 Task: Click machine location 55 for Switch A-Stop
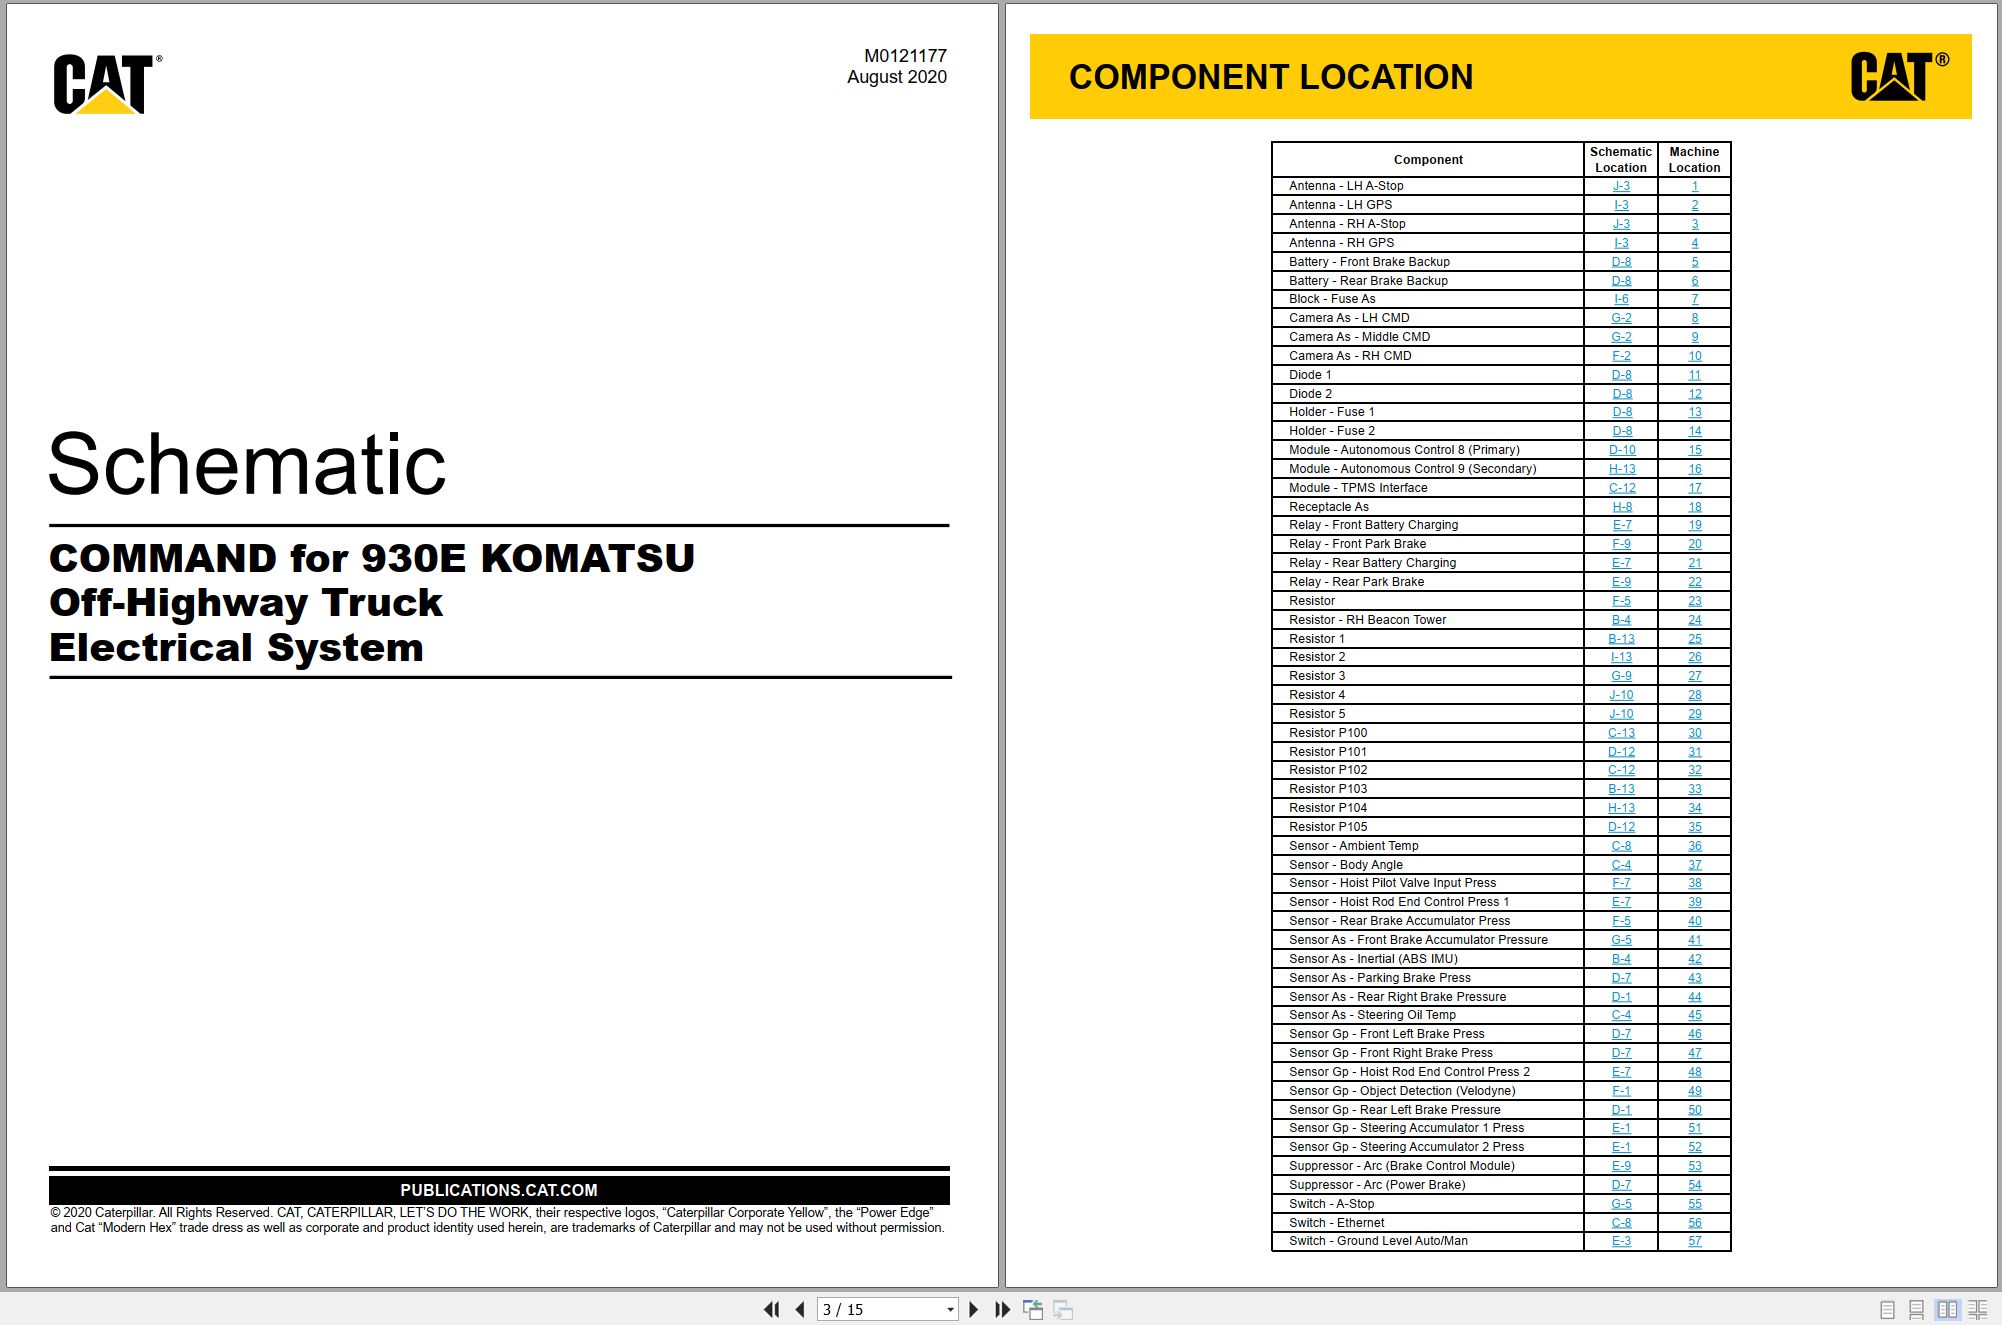pos(1694,1204)
